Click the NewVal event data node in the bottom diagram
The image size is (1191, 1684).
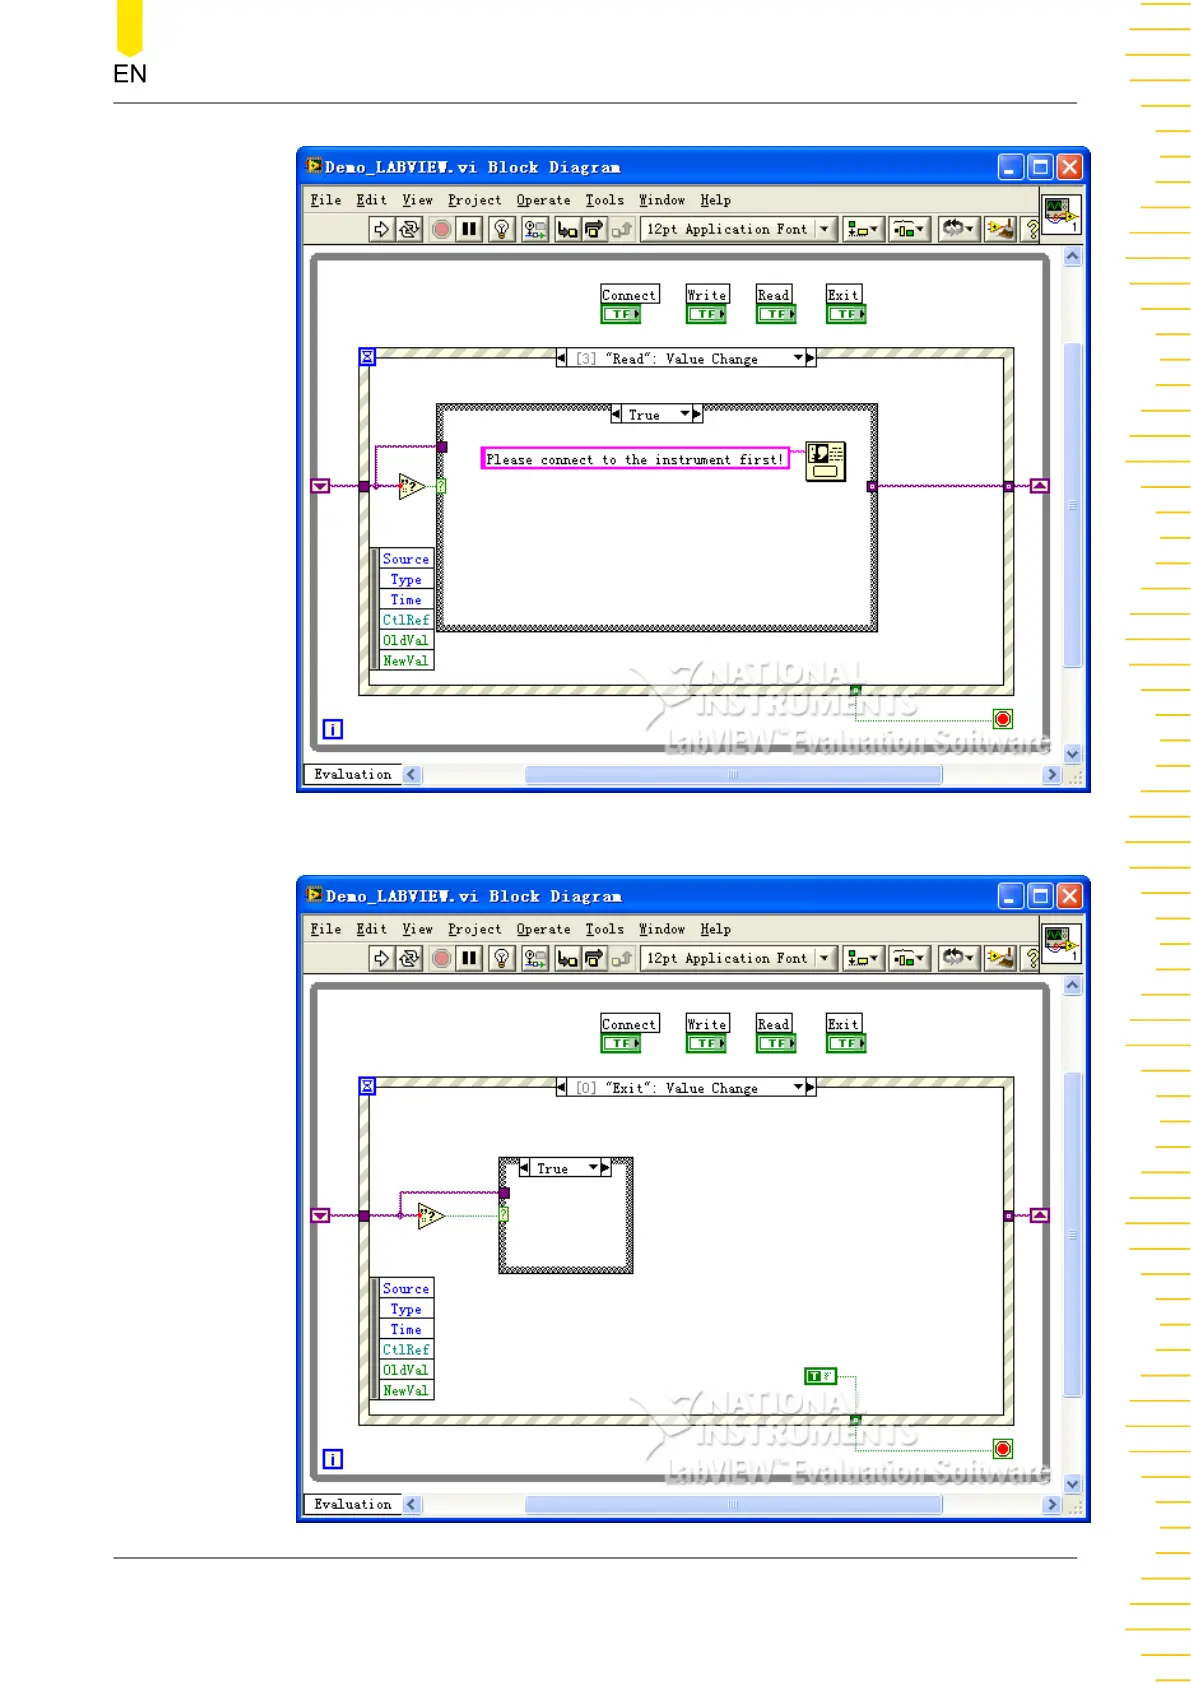[406, 1390]
